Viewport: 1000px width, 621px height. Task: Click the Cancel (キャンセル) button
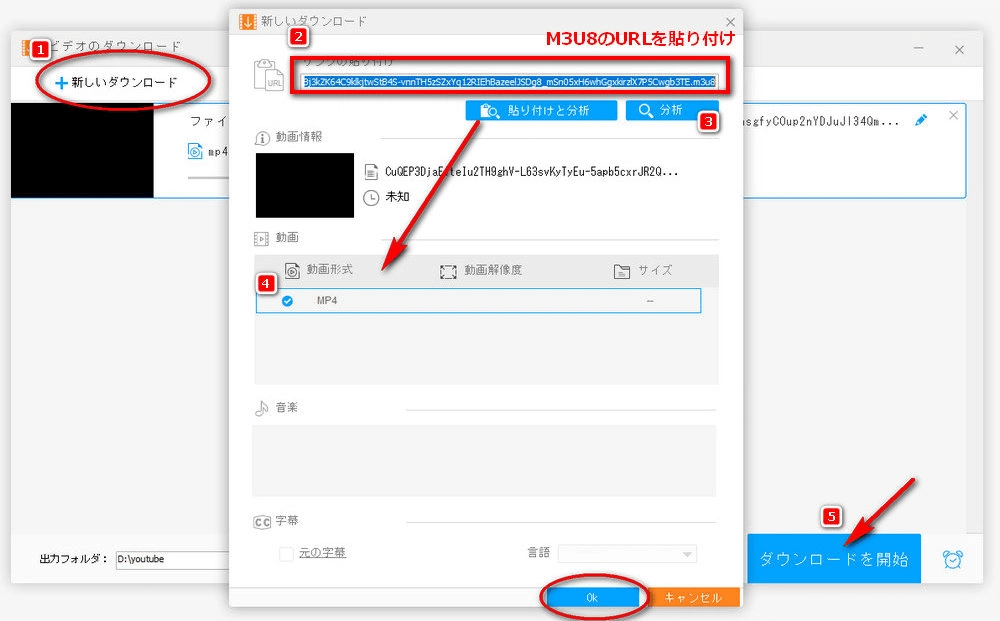point(693,597)
